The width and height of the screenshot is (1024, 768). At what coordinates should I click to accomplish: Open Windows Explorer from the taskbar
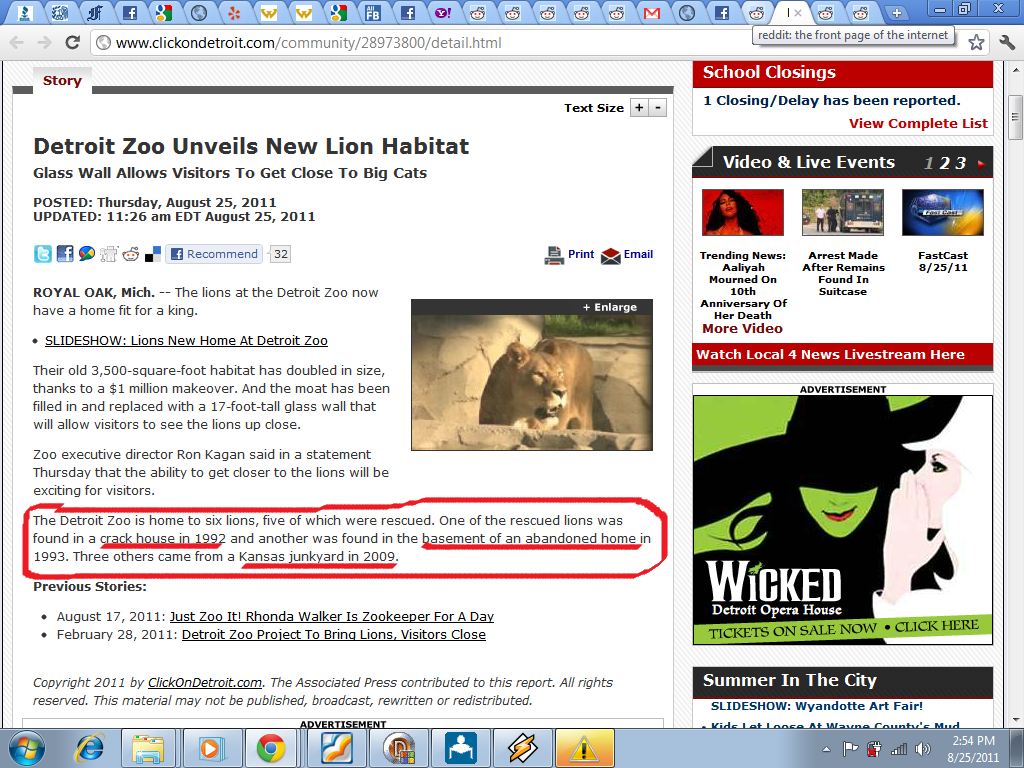pyautogui.click(x=148, y=748)
